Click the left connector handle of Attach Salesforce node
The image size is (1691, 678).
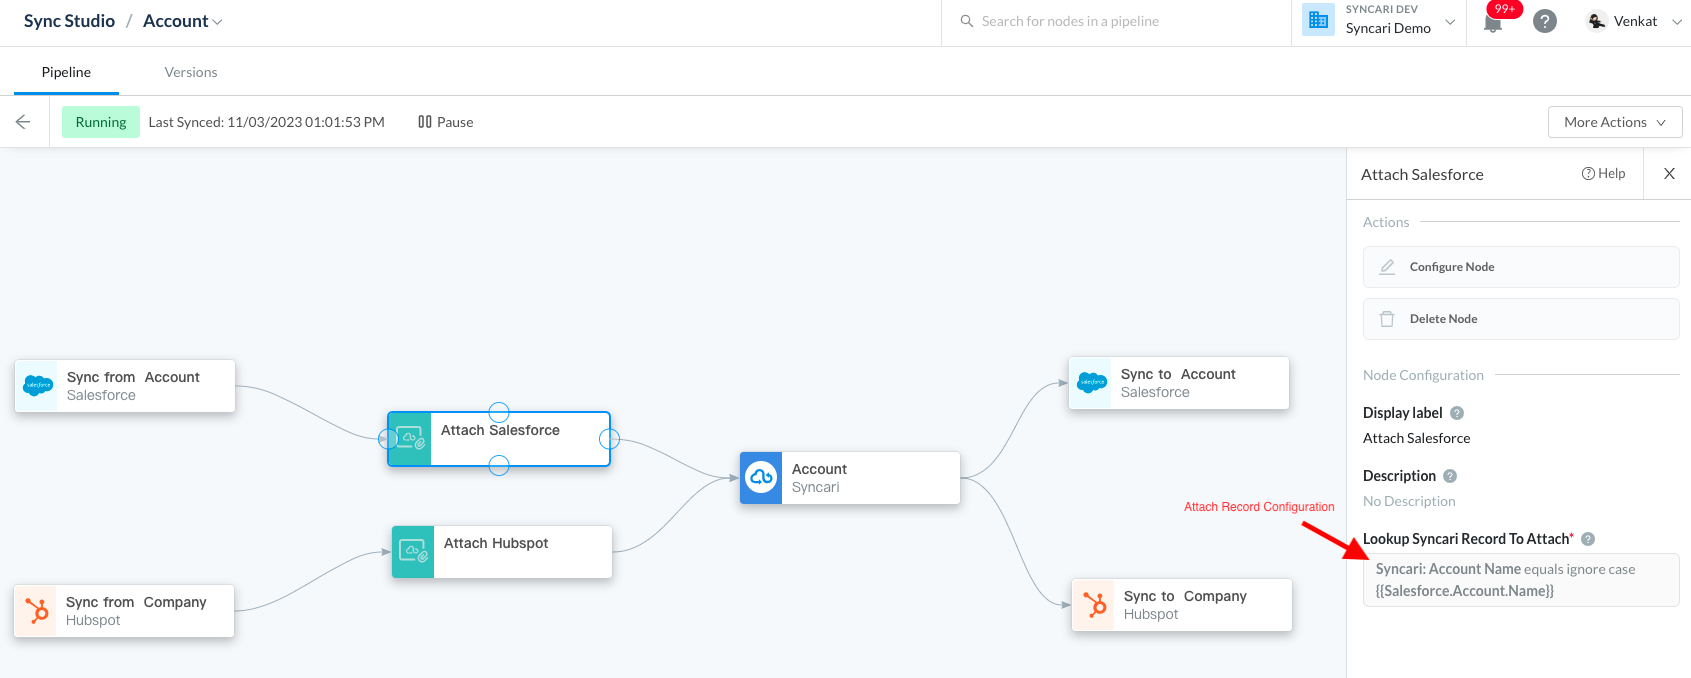pos(388,439)
